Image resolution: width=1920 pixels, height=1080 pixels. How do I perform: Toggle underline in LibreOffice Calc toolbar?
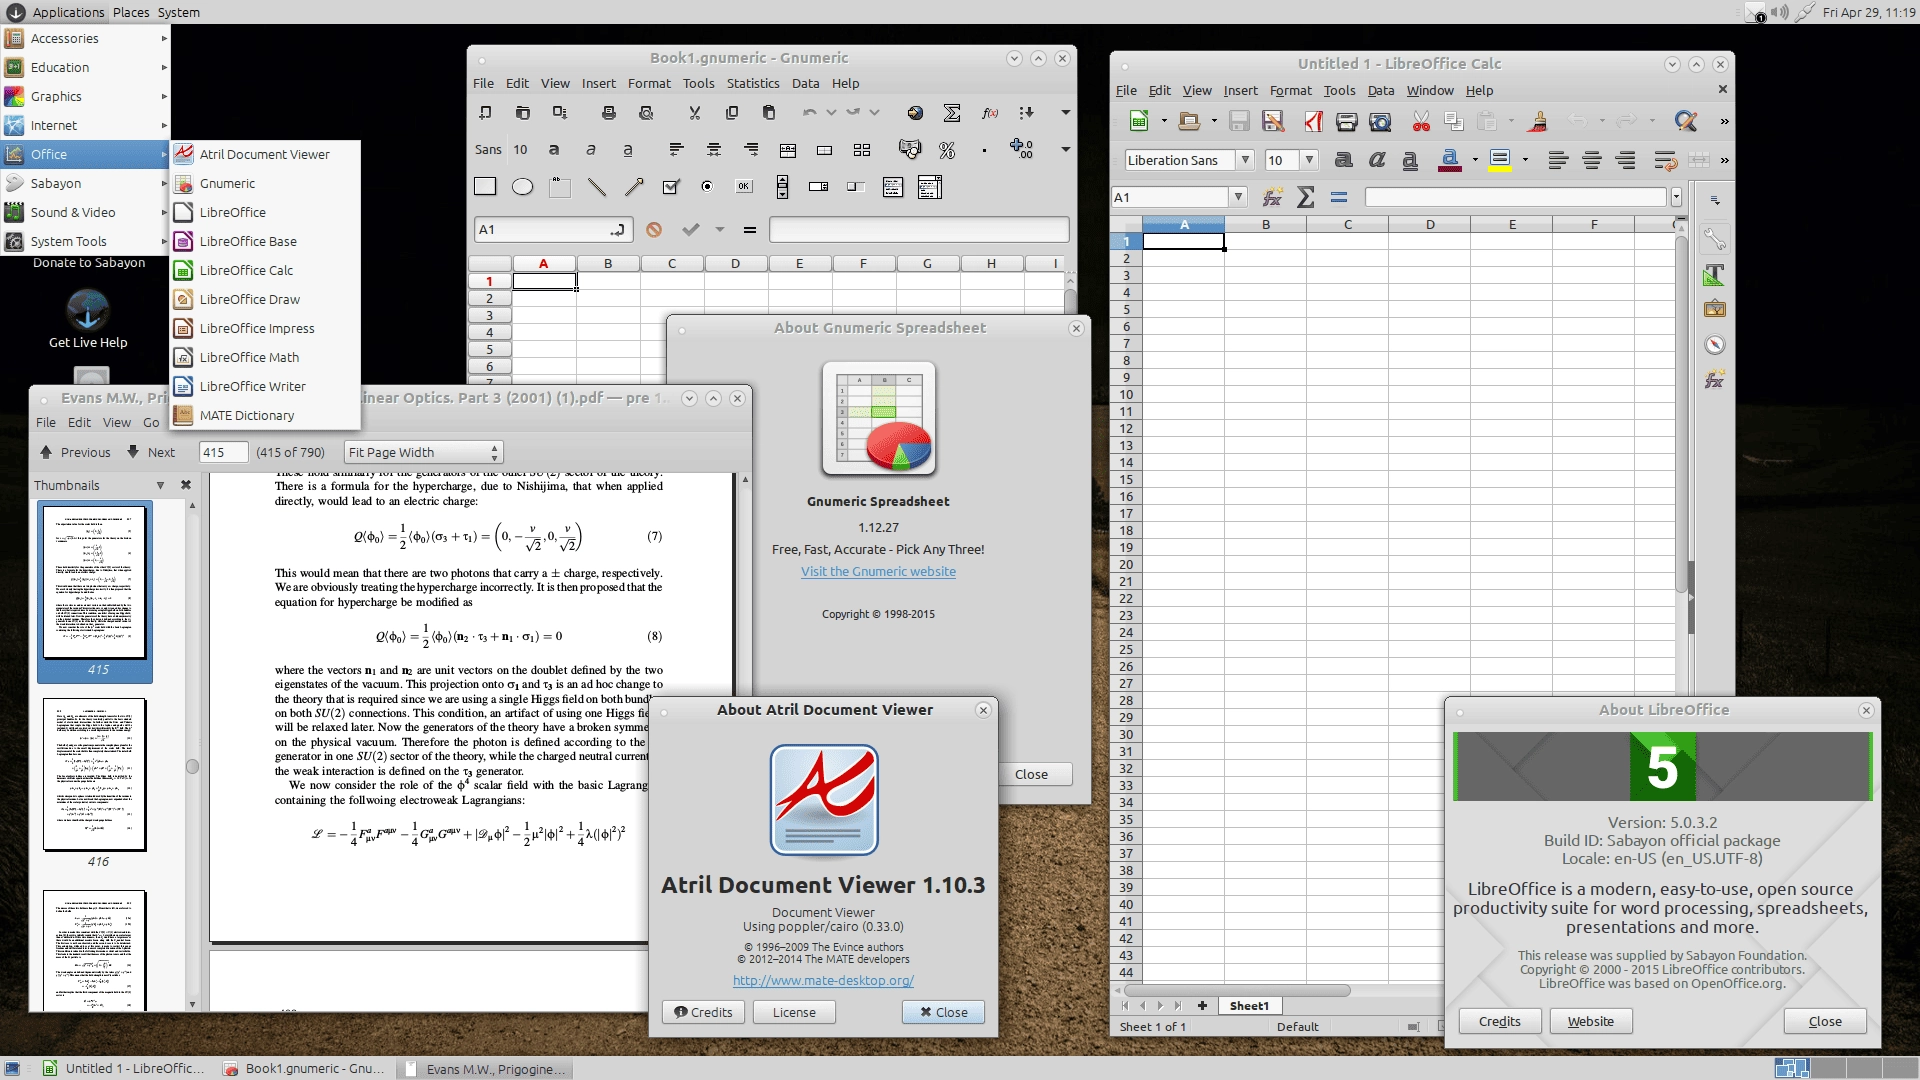coord(1410,160)
